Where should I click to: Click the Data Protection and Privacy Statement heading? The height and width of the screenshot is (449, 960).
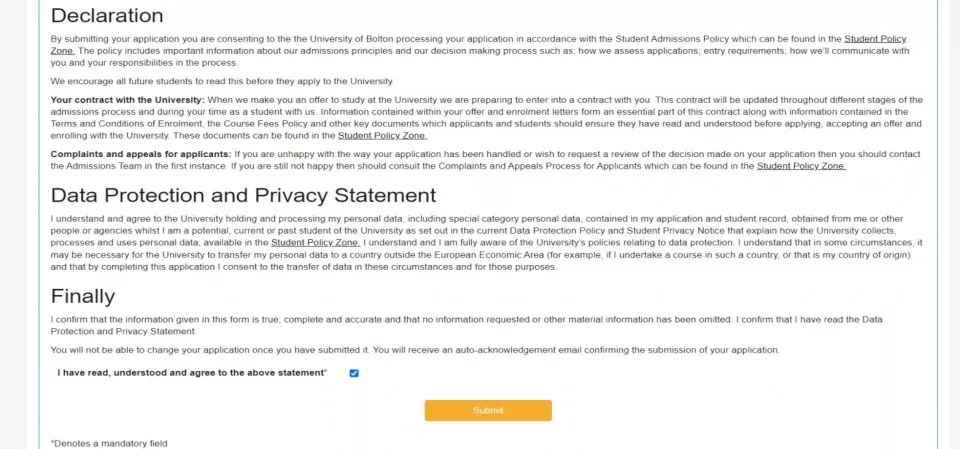point(243,195)
